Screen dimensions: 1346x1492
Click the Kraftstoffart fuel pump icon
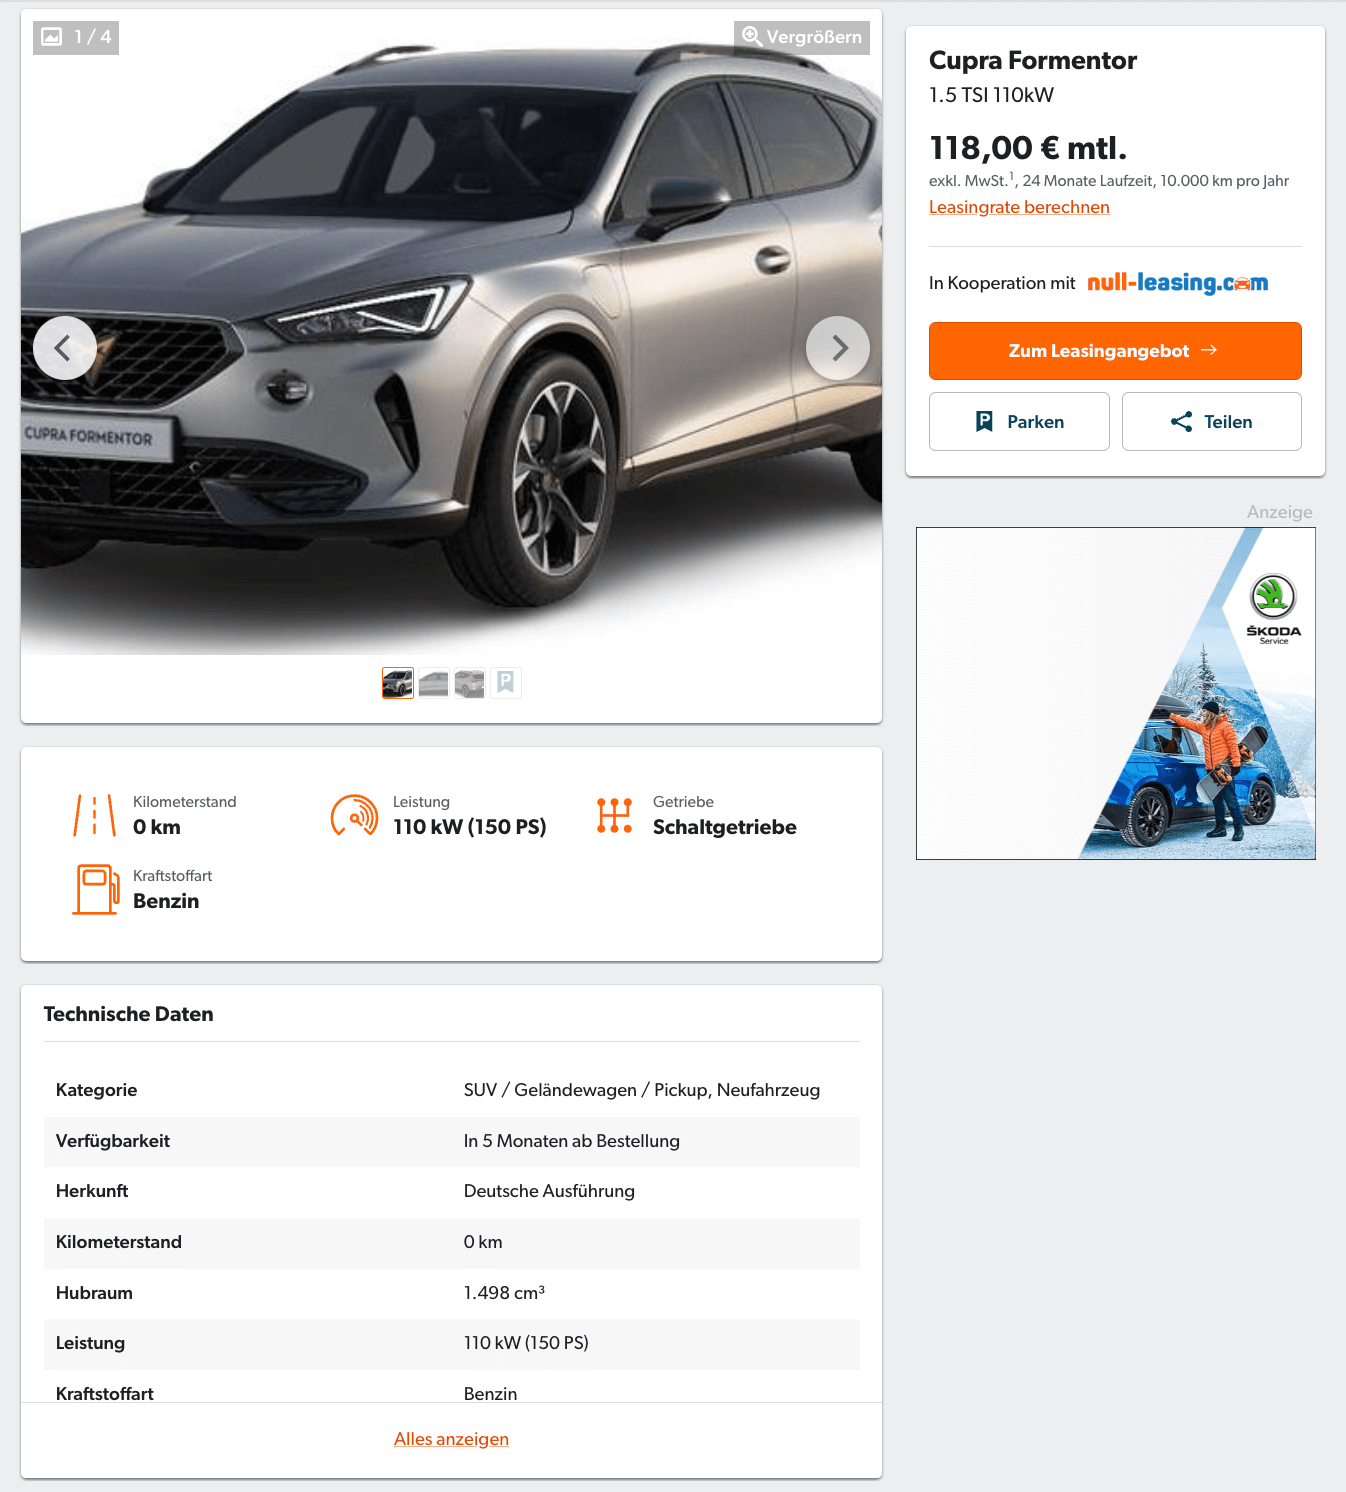(96, 889)
